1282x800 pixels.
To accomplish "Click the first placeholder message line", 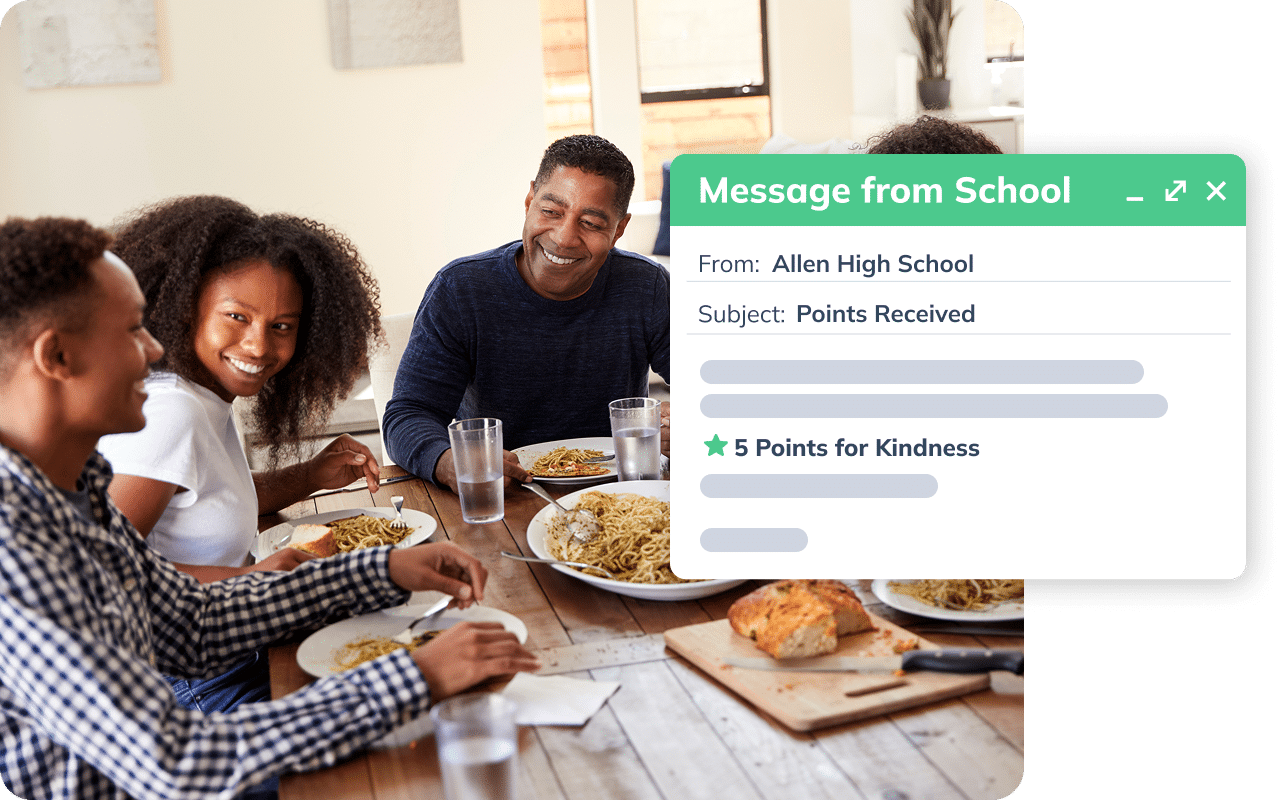I will 922,372.
